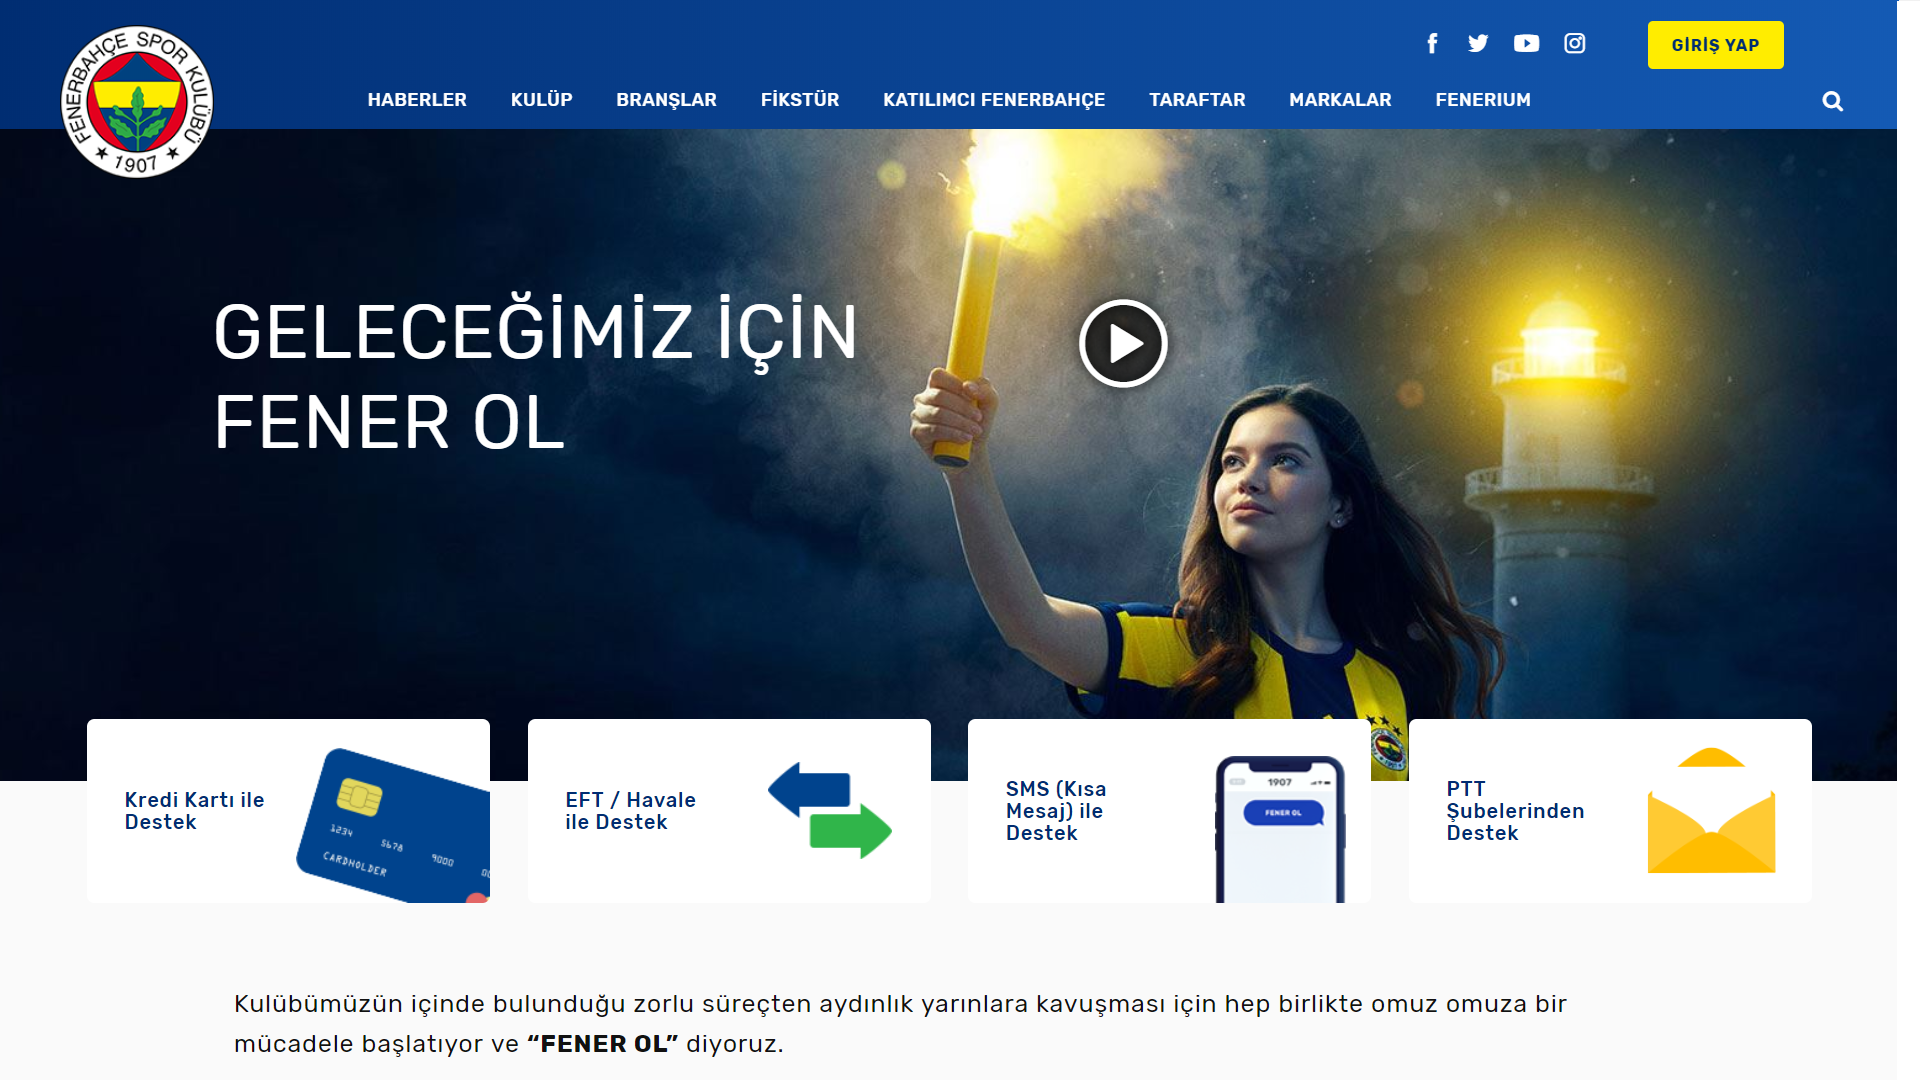The image size is (1920, 1080).
Task: Open the YouTube social icon
Action: 1526,43
